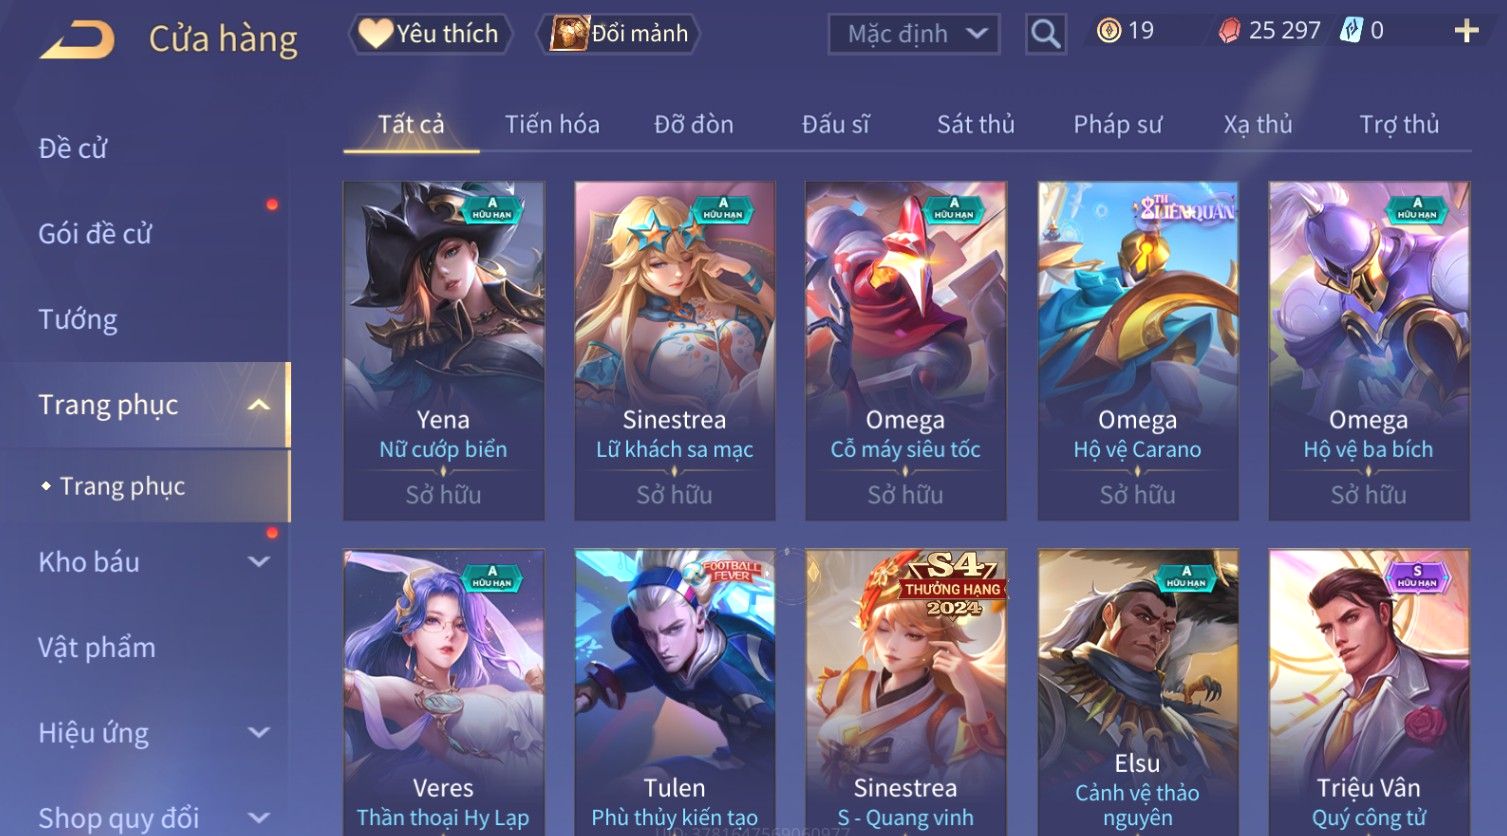
Task: Click the red gem currency icon
Action: [1229, 31]
